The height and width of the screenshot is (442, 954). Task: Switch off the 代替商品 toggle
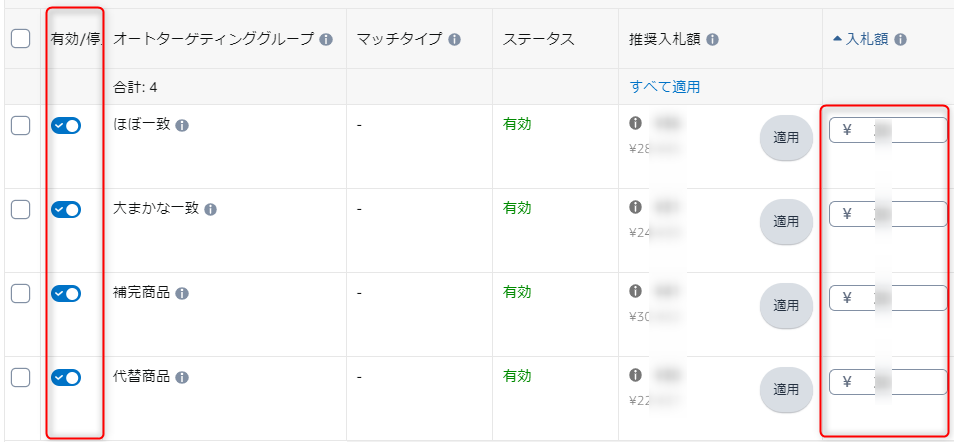[x=66, y=377]
